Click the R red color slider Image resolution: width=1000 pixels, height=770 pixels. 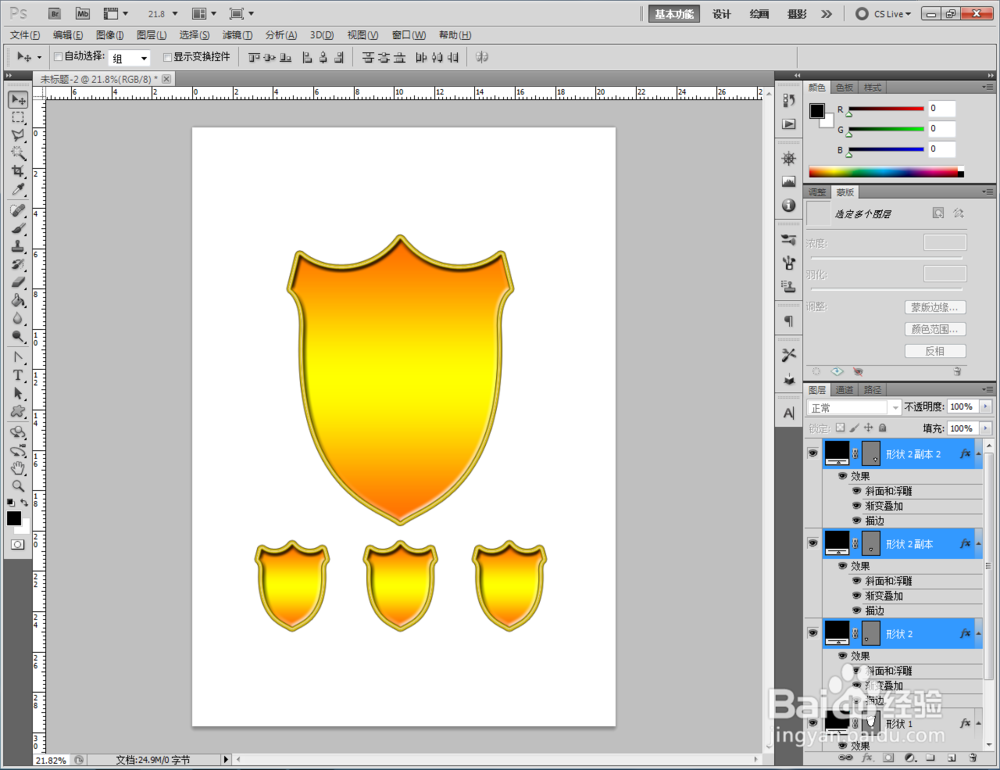tap(886, 109)
